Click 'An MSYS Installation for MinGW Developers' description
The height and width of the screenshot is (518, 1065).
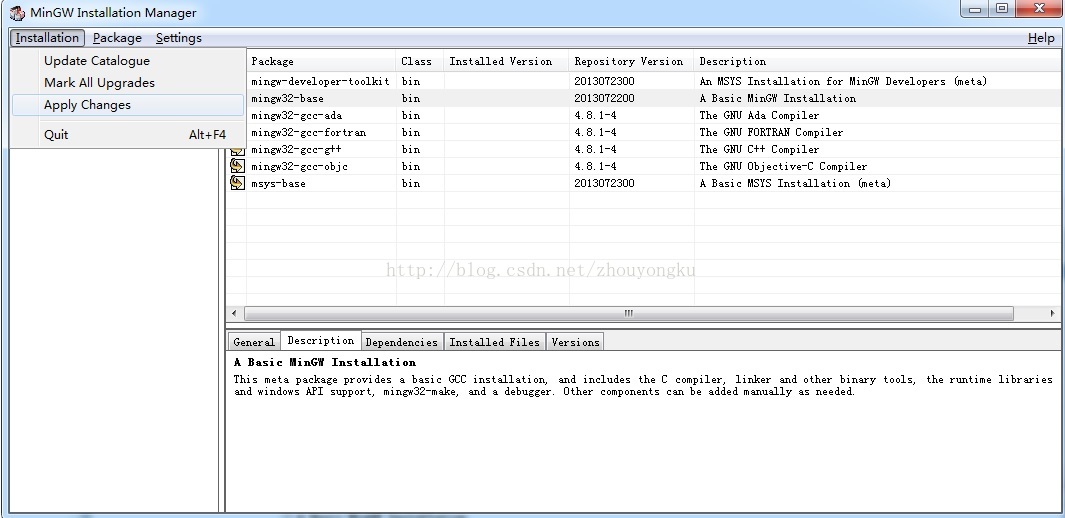coord(843,81)
